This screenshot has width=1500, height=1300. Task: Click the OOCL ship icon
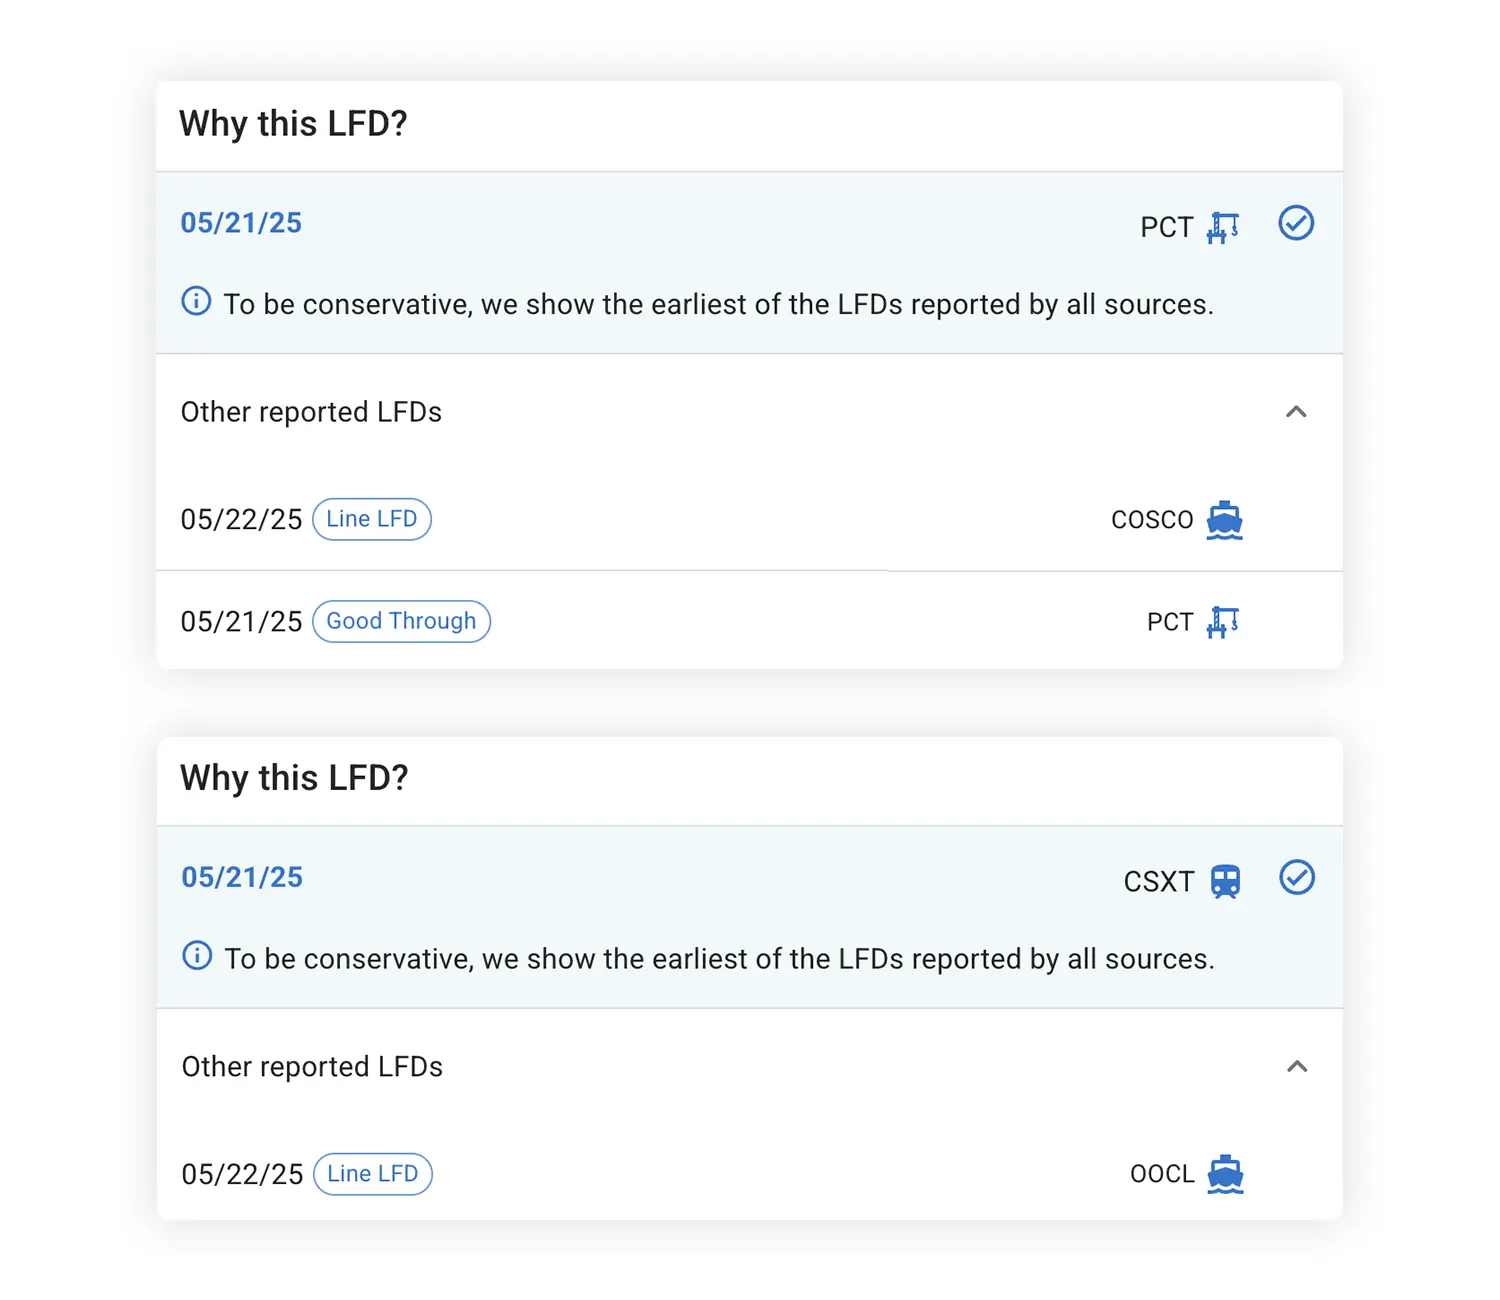pos(1225,1174)
